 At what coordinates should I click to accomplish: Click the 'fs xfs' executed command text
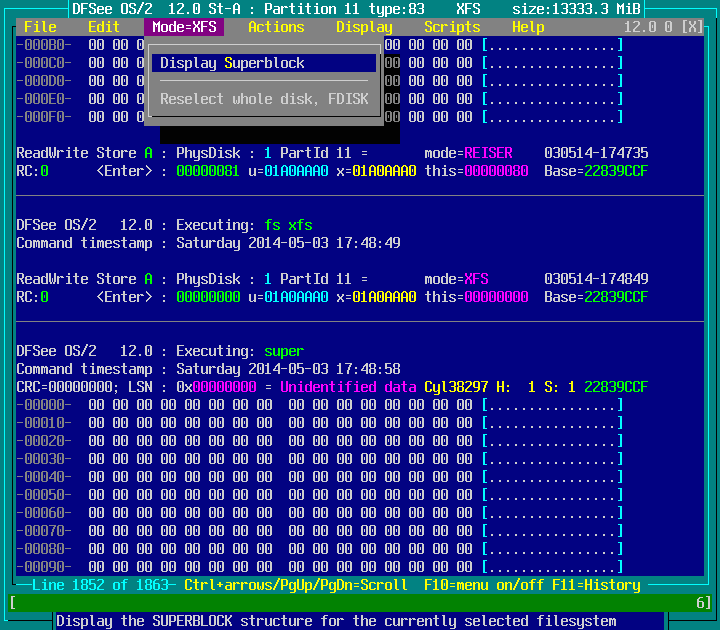288,225
